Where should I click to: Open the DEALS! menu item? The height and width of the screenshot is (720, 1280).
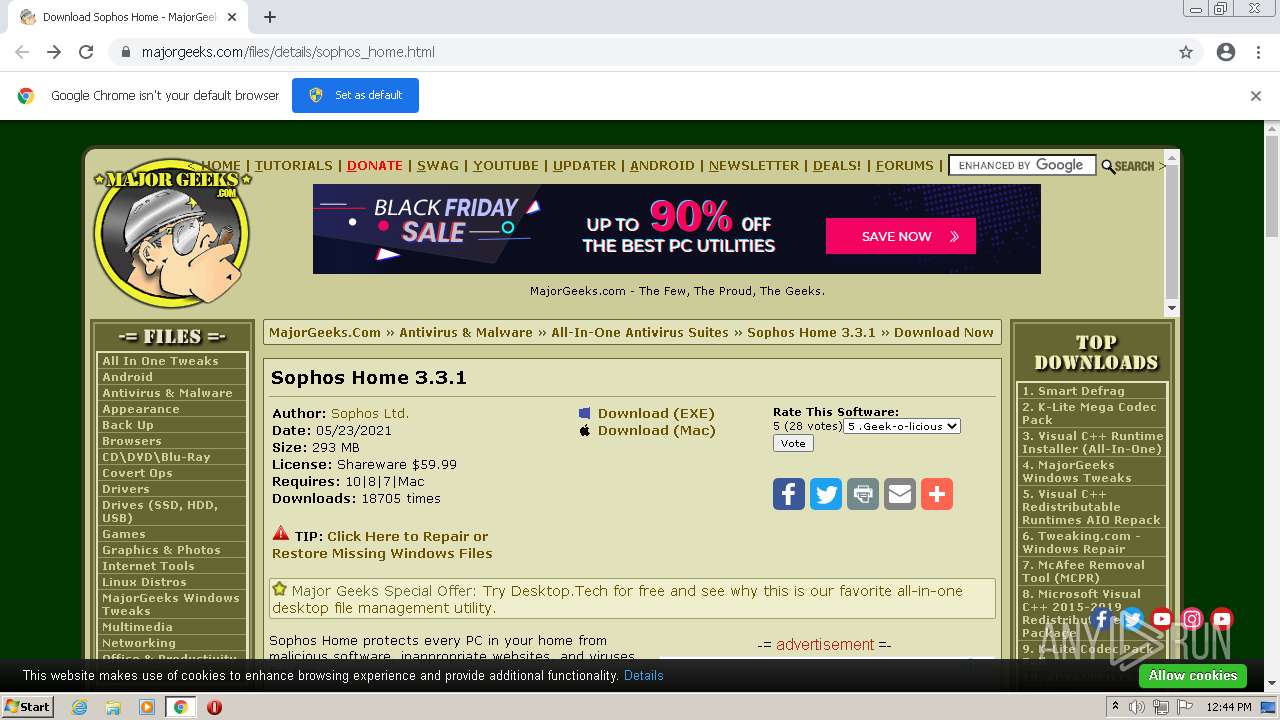coord(837,166)
